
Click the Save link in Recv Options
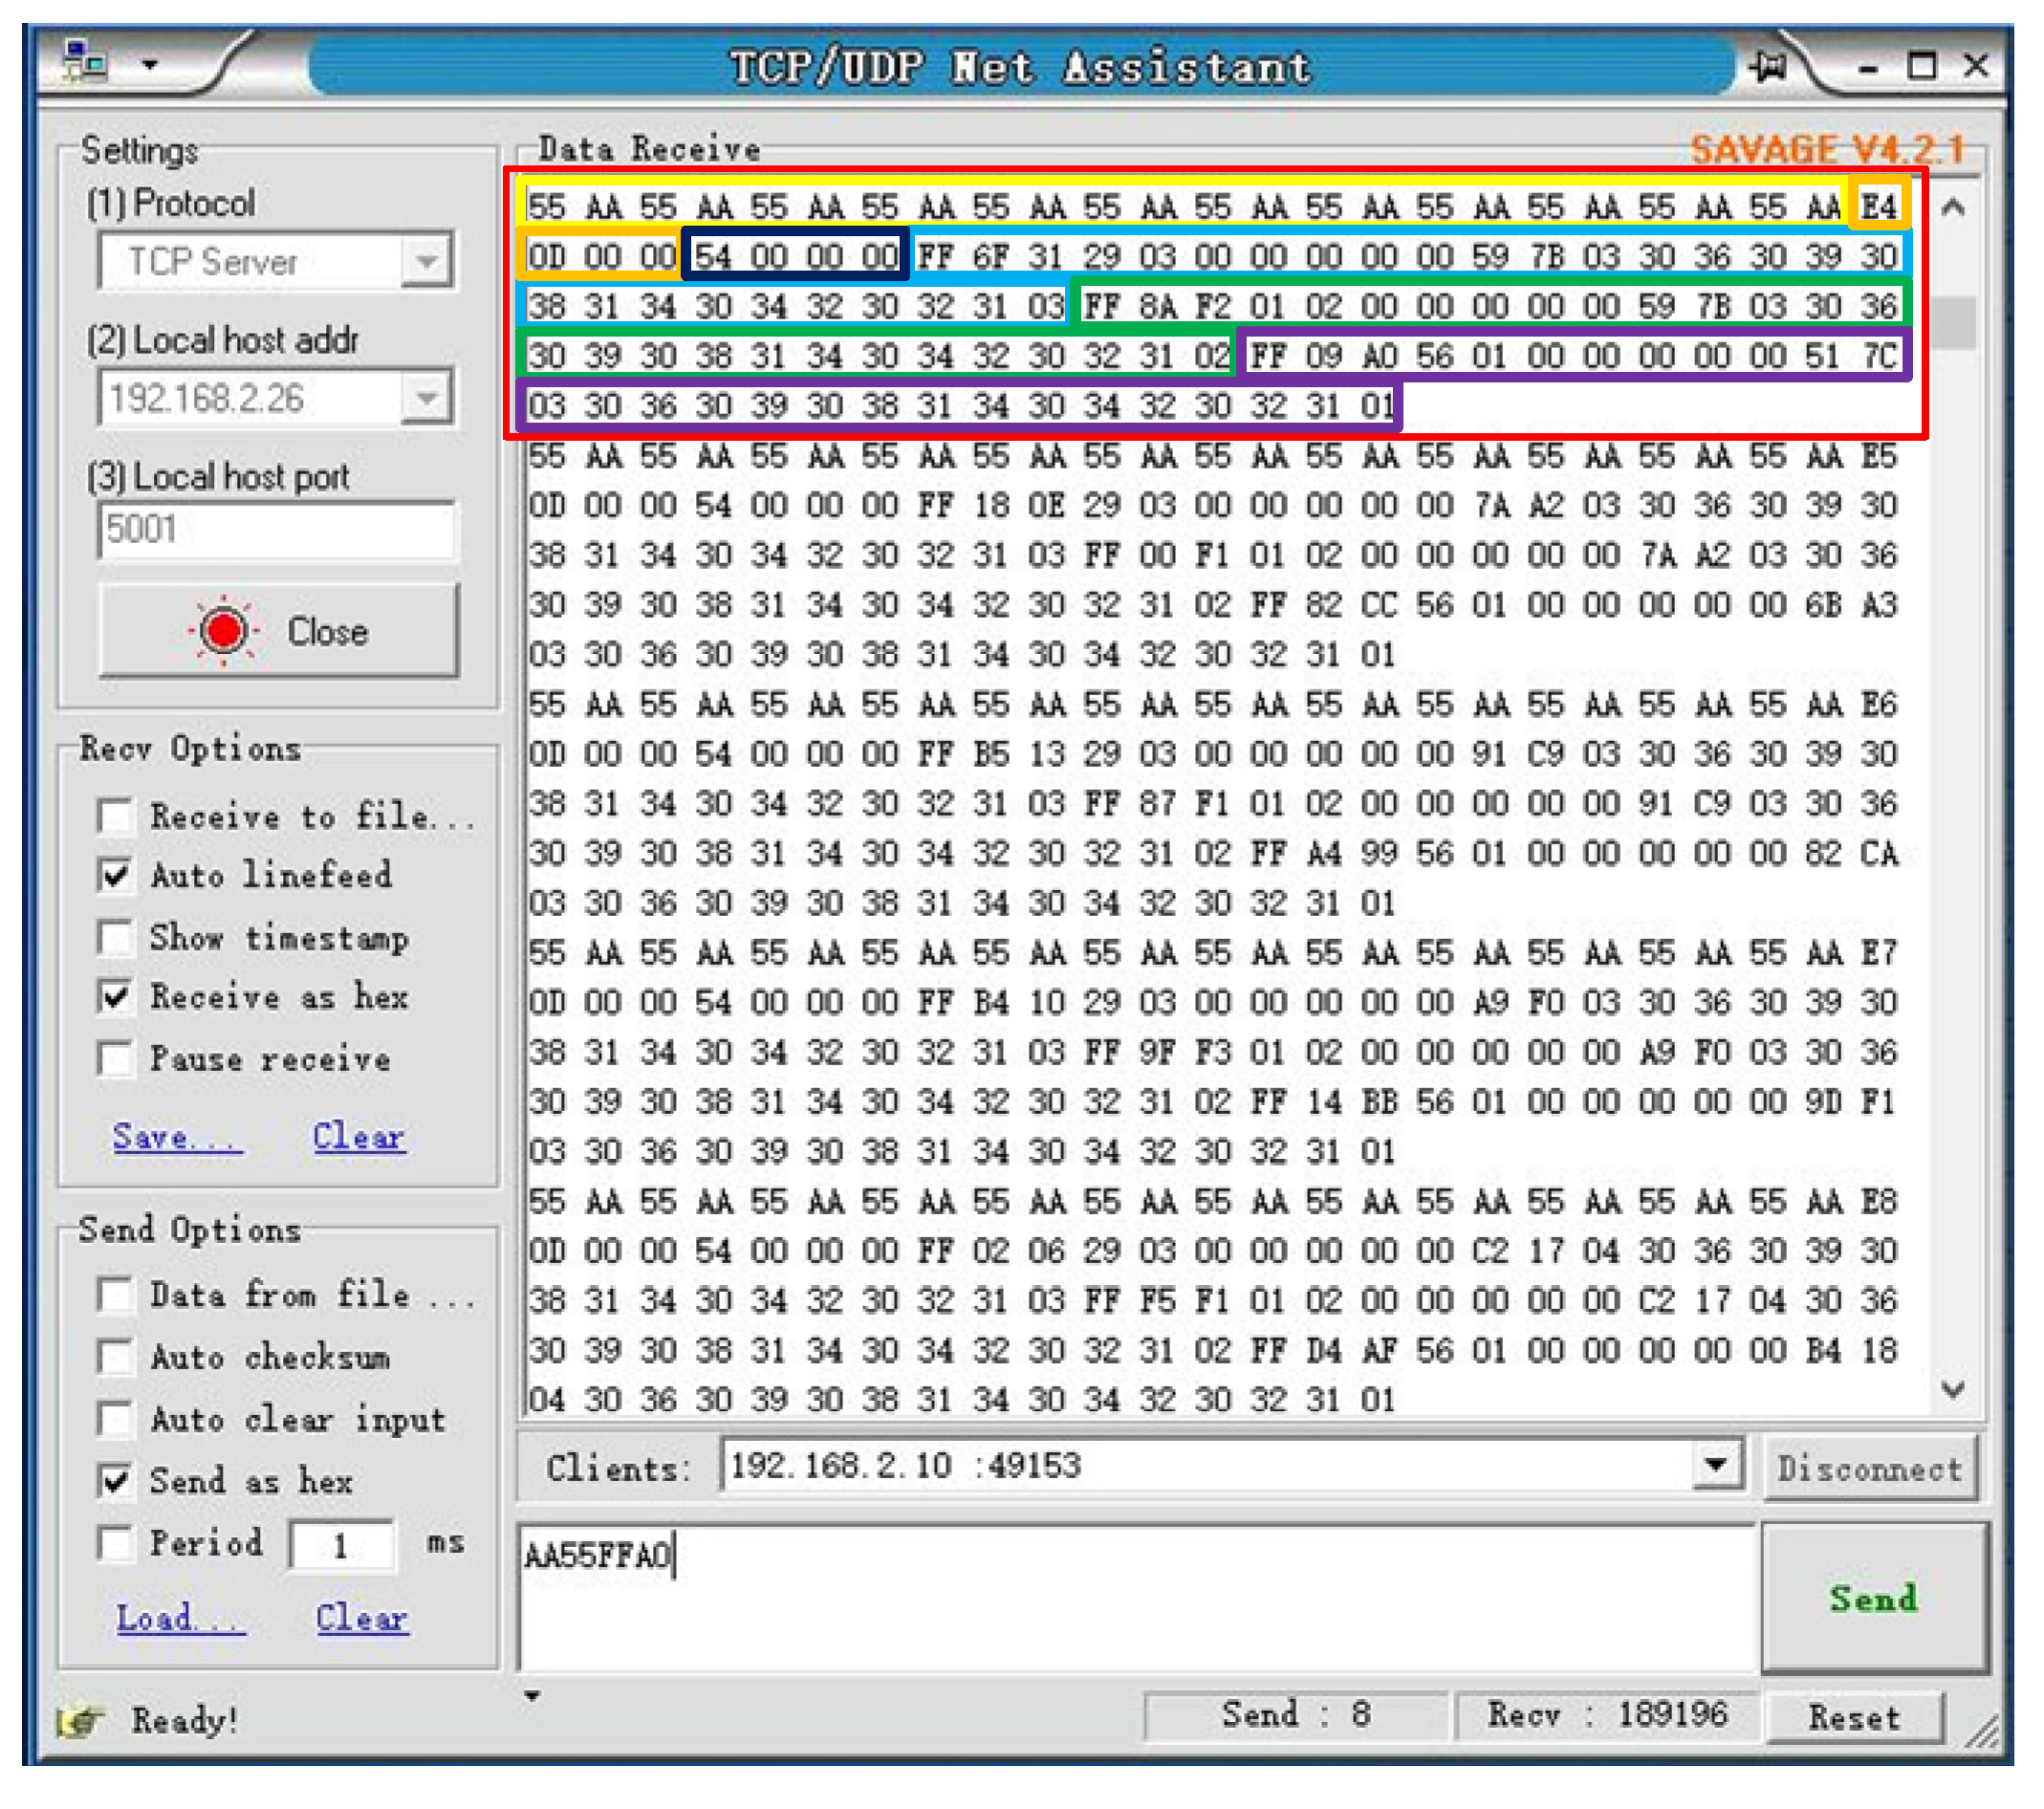tap(176, 1137)
